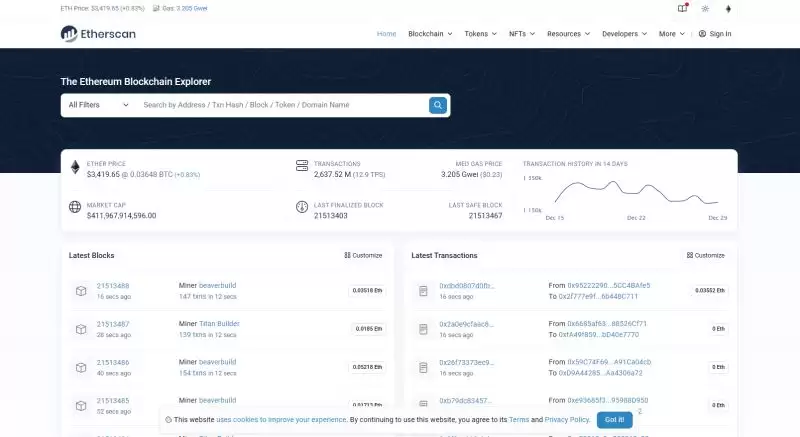
Task: Select the Home navigation tab
Action: pyautogui.click(x=386, y=34)
